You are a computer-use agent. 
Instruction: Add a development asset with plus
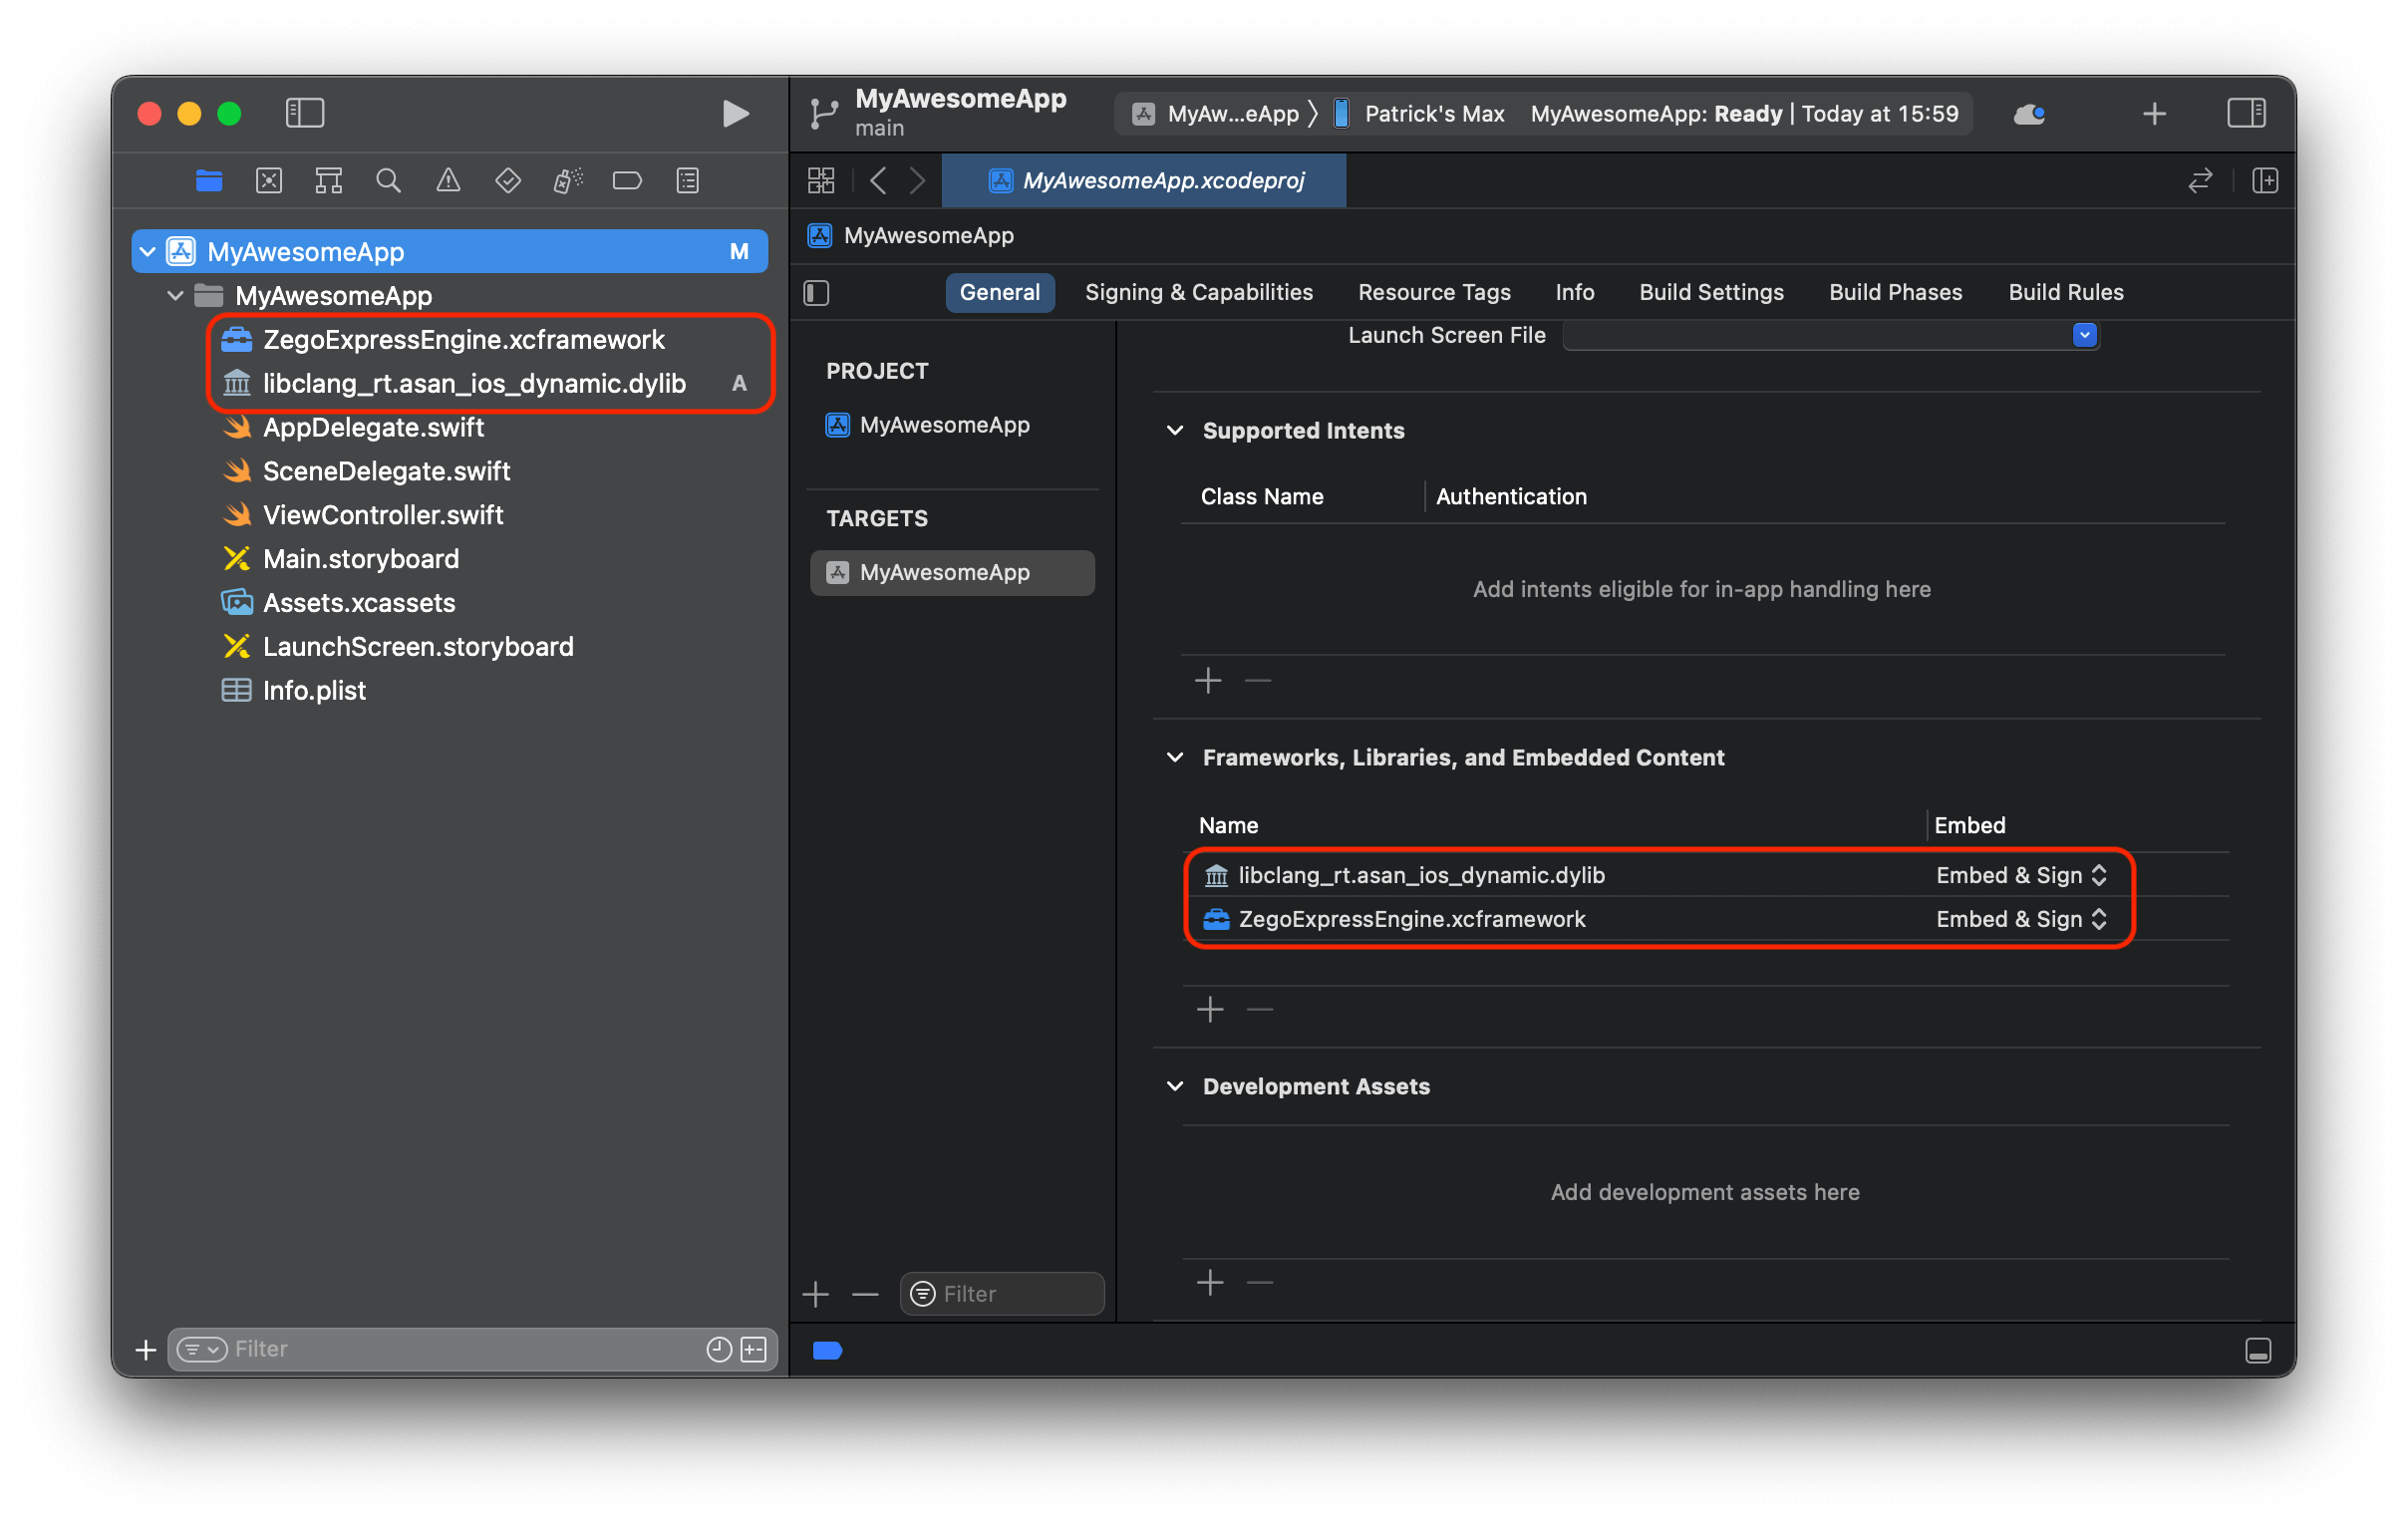point(1210,1283)
